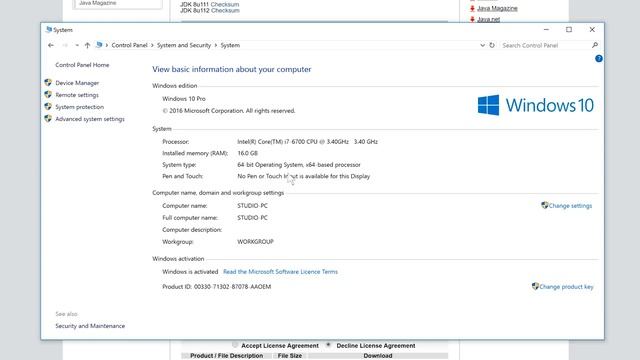Click the processor value Intel Core i7-6700
Screen dimensions: 640x360
[x=307, y=142]
